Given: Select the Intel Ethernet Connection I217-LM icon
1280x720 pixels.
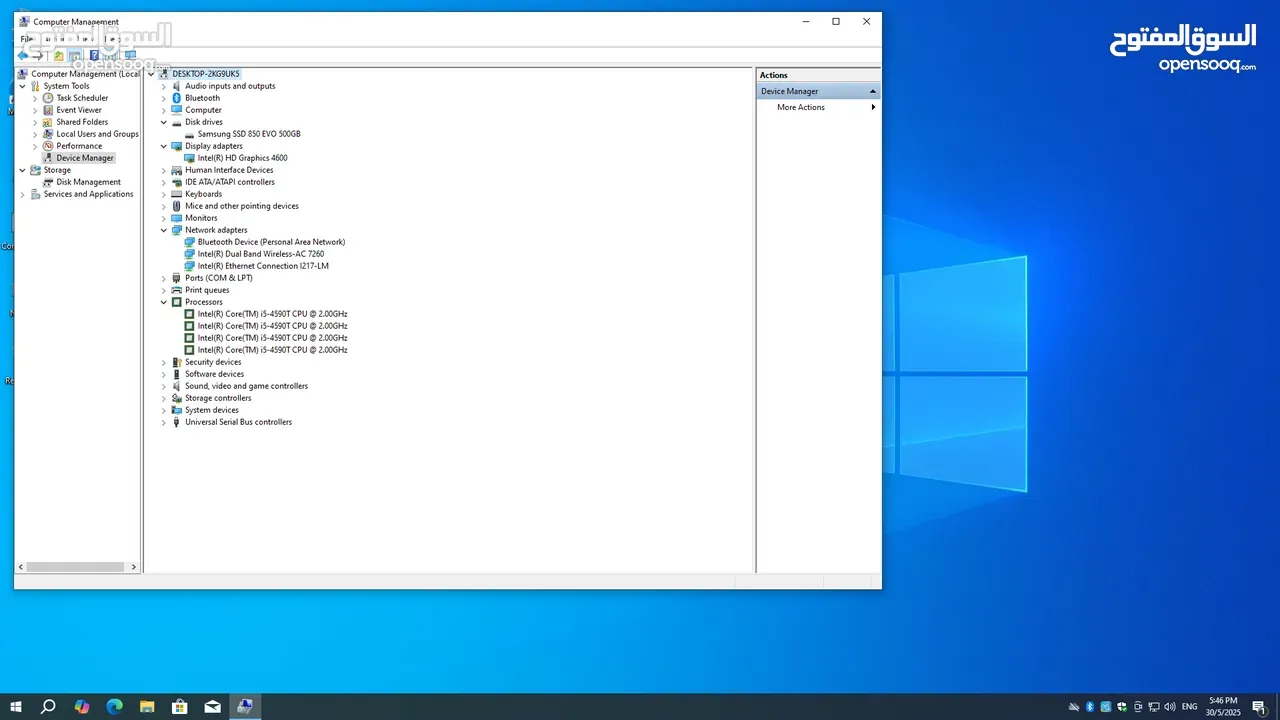Looking at the screenshot, I should (x=190, y=266).
